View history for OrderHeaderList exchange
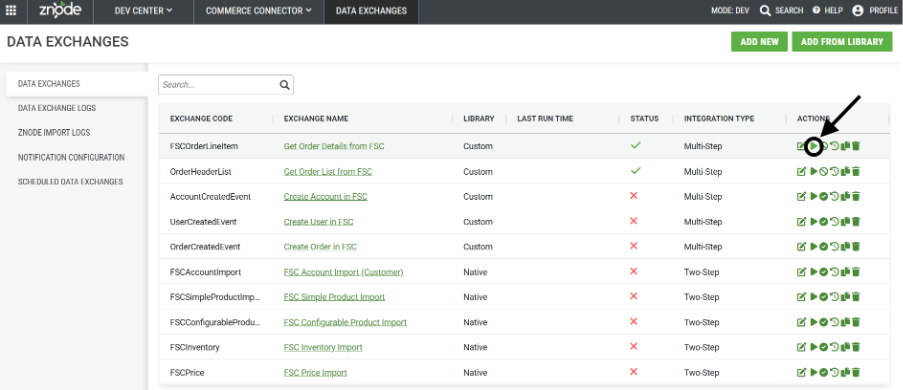Viewport: 903px width, 390px height. click(834, 171)
